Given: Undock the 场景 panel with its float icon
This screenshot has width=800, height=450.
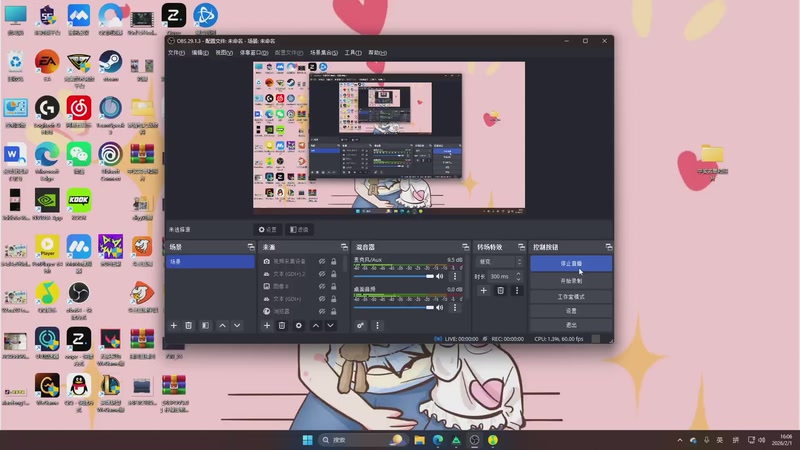Looking at the screenshot, I should click(x=251, y=247).
